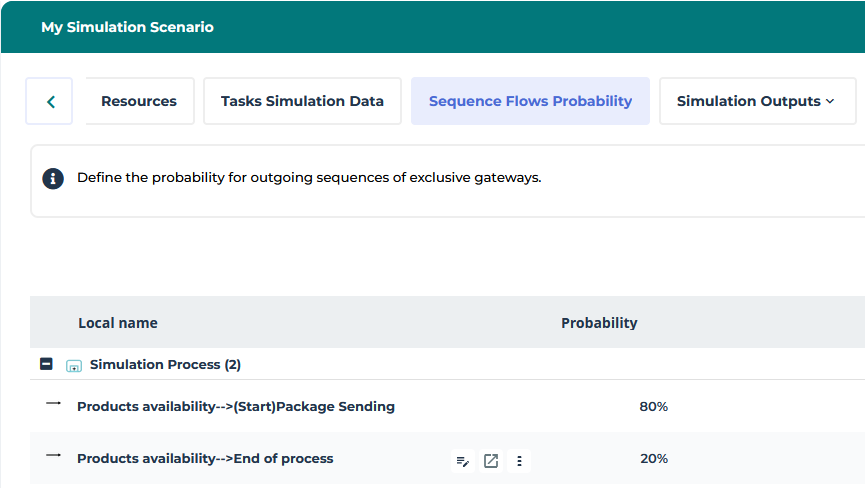Screen dimensions: 865x488
Task: Select Products availability to End of process flow
Action: pos(205,459)
